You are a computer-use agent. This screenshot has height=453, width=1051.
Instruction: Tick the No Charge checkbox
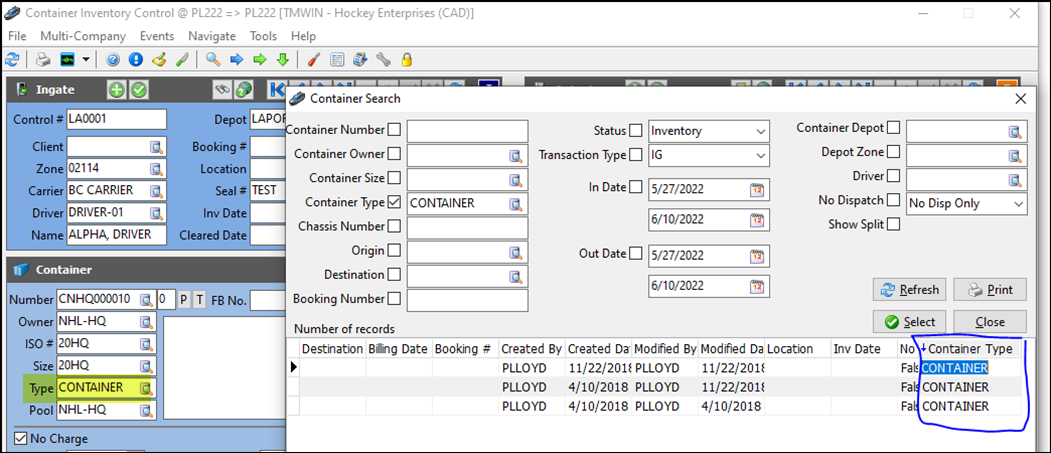[21, 438]
